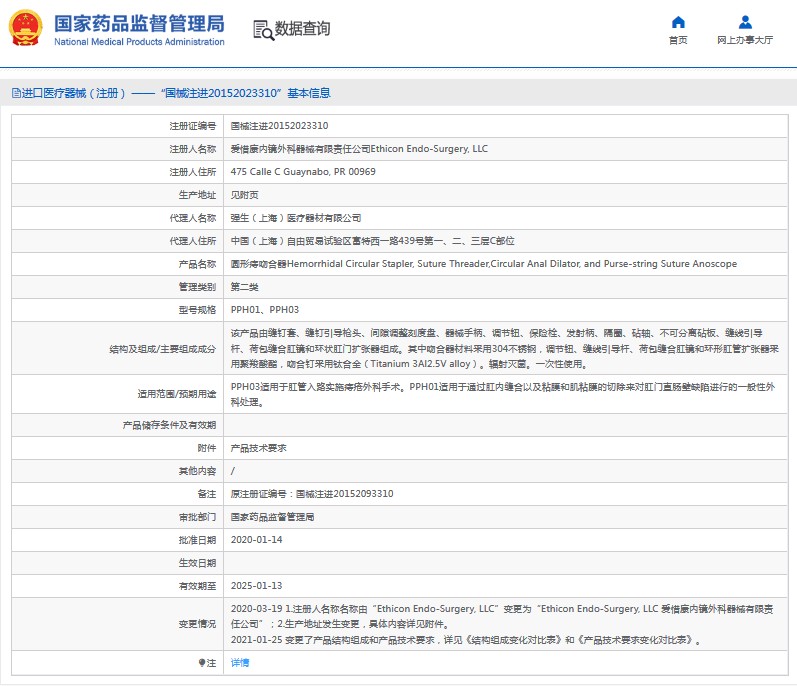797x686 pixels.
Task: Click the 变更情况 row label
Action: pyautogui.click(x=197, y=624)
